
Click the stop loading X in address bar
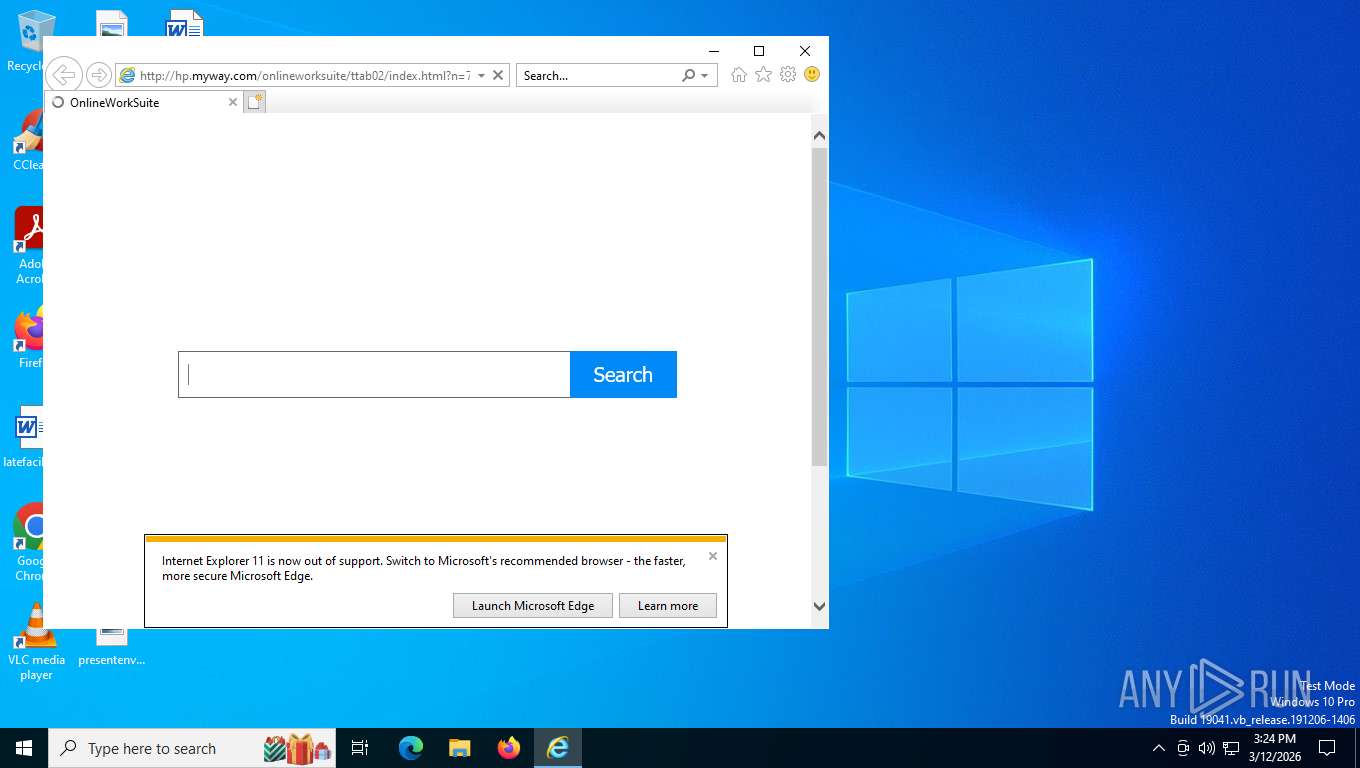(498, 75)
